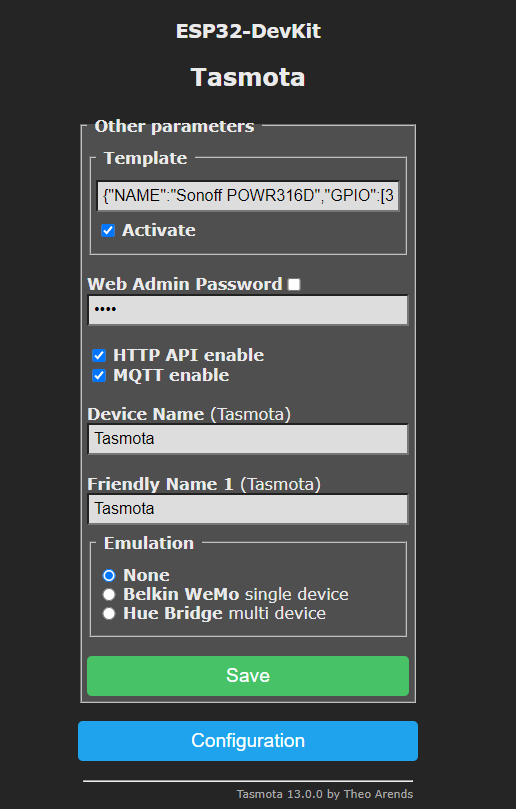This screenshot has width=516, height=809.
Task: Click the Web Admin Password field
Action: click(x=248, y=310)
